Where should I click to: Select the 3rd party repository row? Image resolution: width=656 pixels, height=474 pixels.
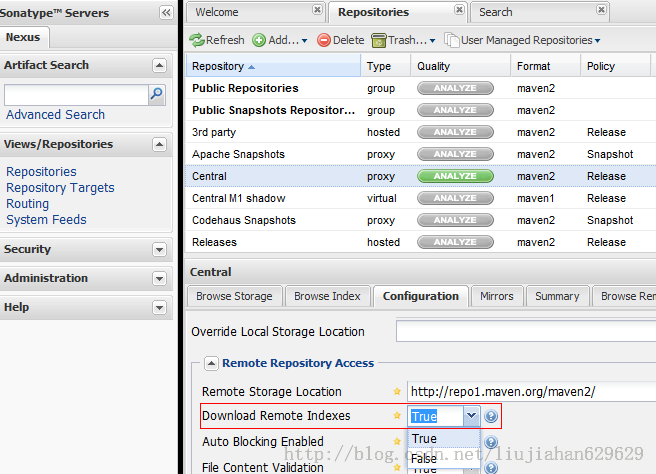click(x=420, y=132)
